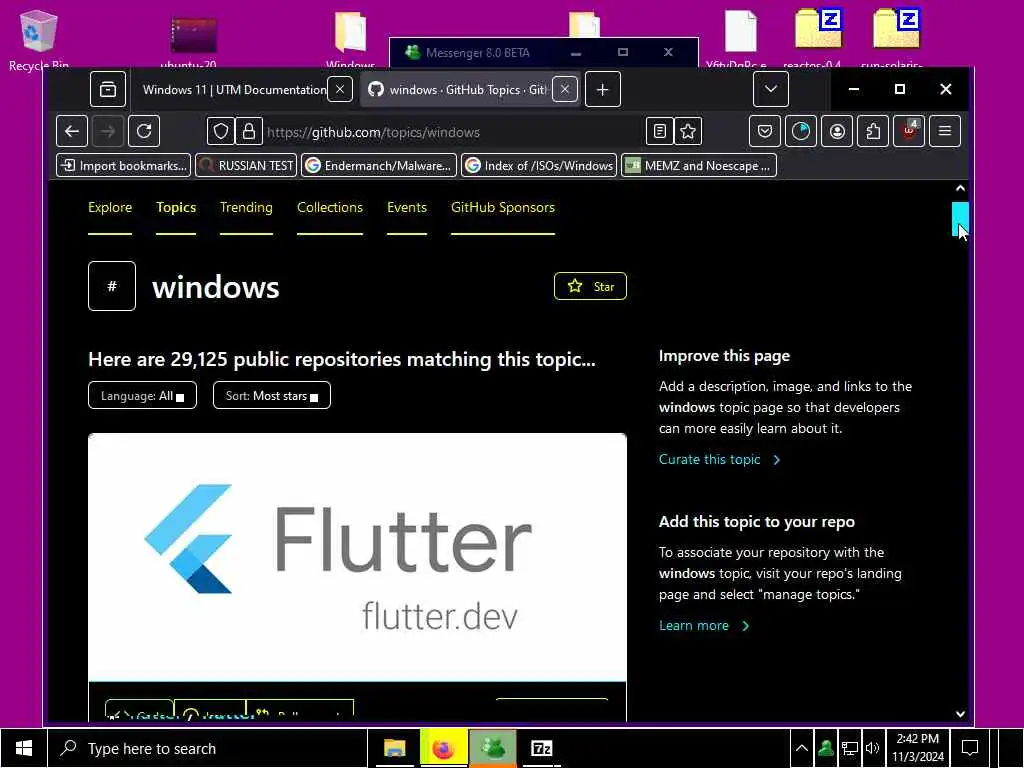The height and width of the screenshot is (768, 1024).
Task: Select the Topics navigation item
Action: pyautogui.click(x=176, y=208)
